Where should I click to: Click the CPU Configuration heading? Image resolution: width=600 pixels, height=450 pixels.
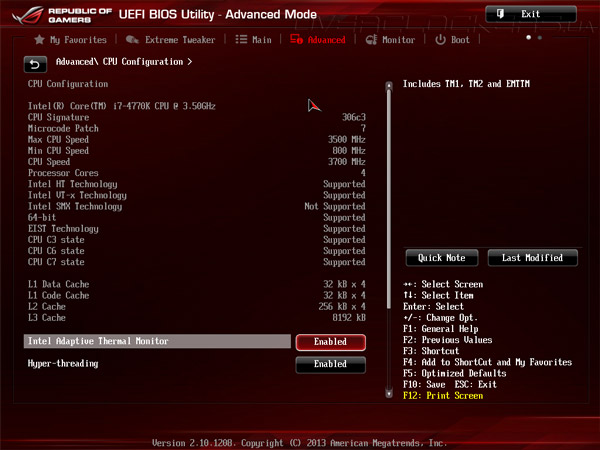[68, 84]
